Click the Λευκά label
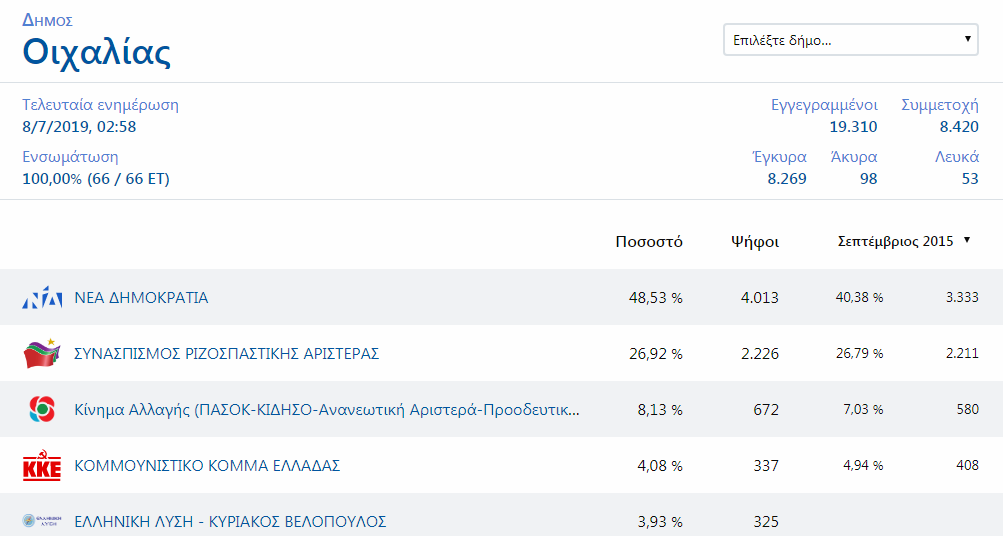Screen dimensions: 1003x536 pyautogui.click(x=957, y=157)
